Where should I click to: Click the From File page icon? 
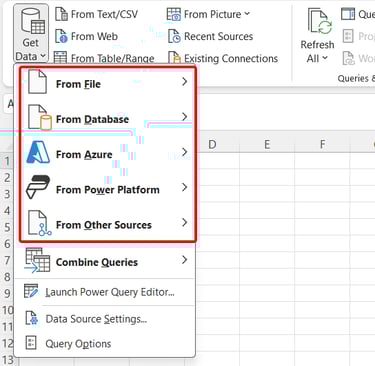point(37,81)
